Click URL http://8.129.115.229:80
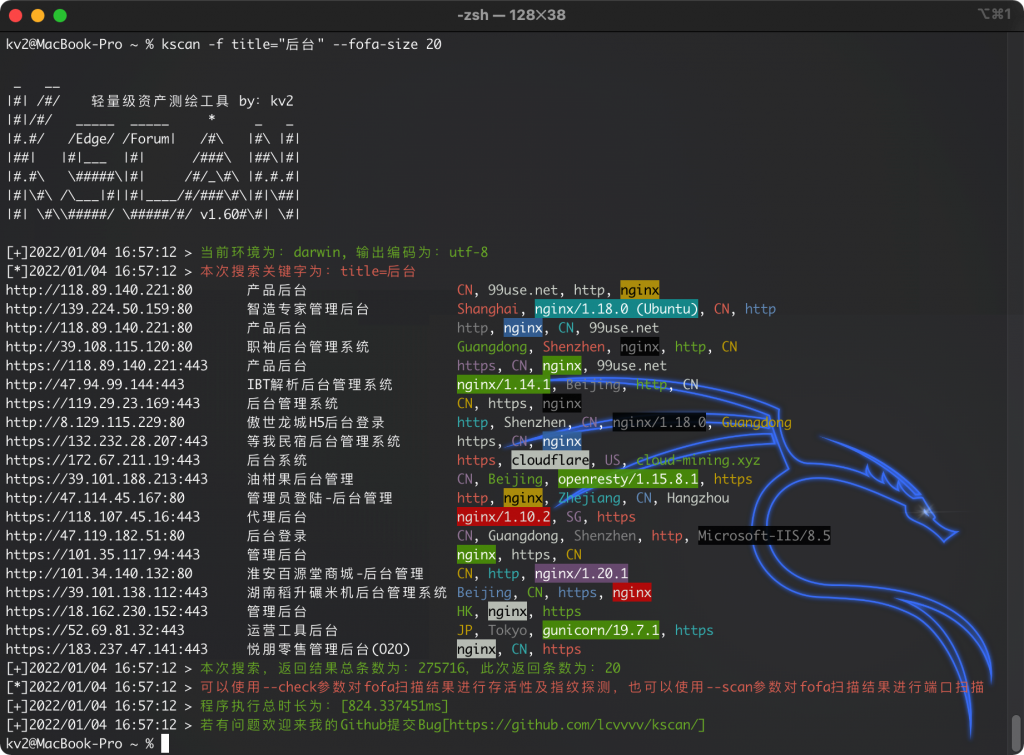 tap(95, 423)
